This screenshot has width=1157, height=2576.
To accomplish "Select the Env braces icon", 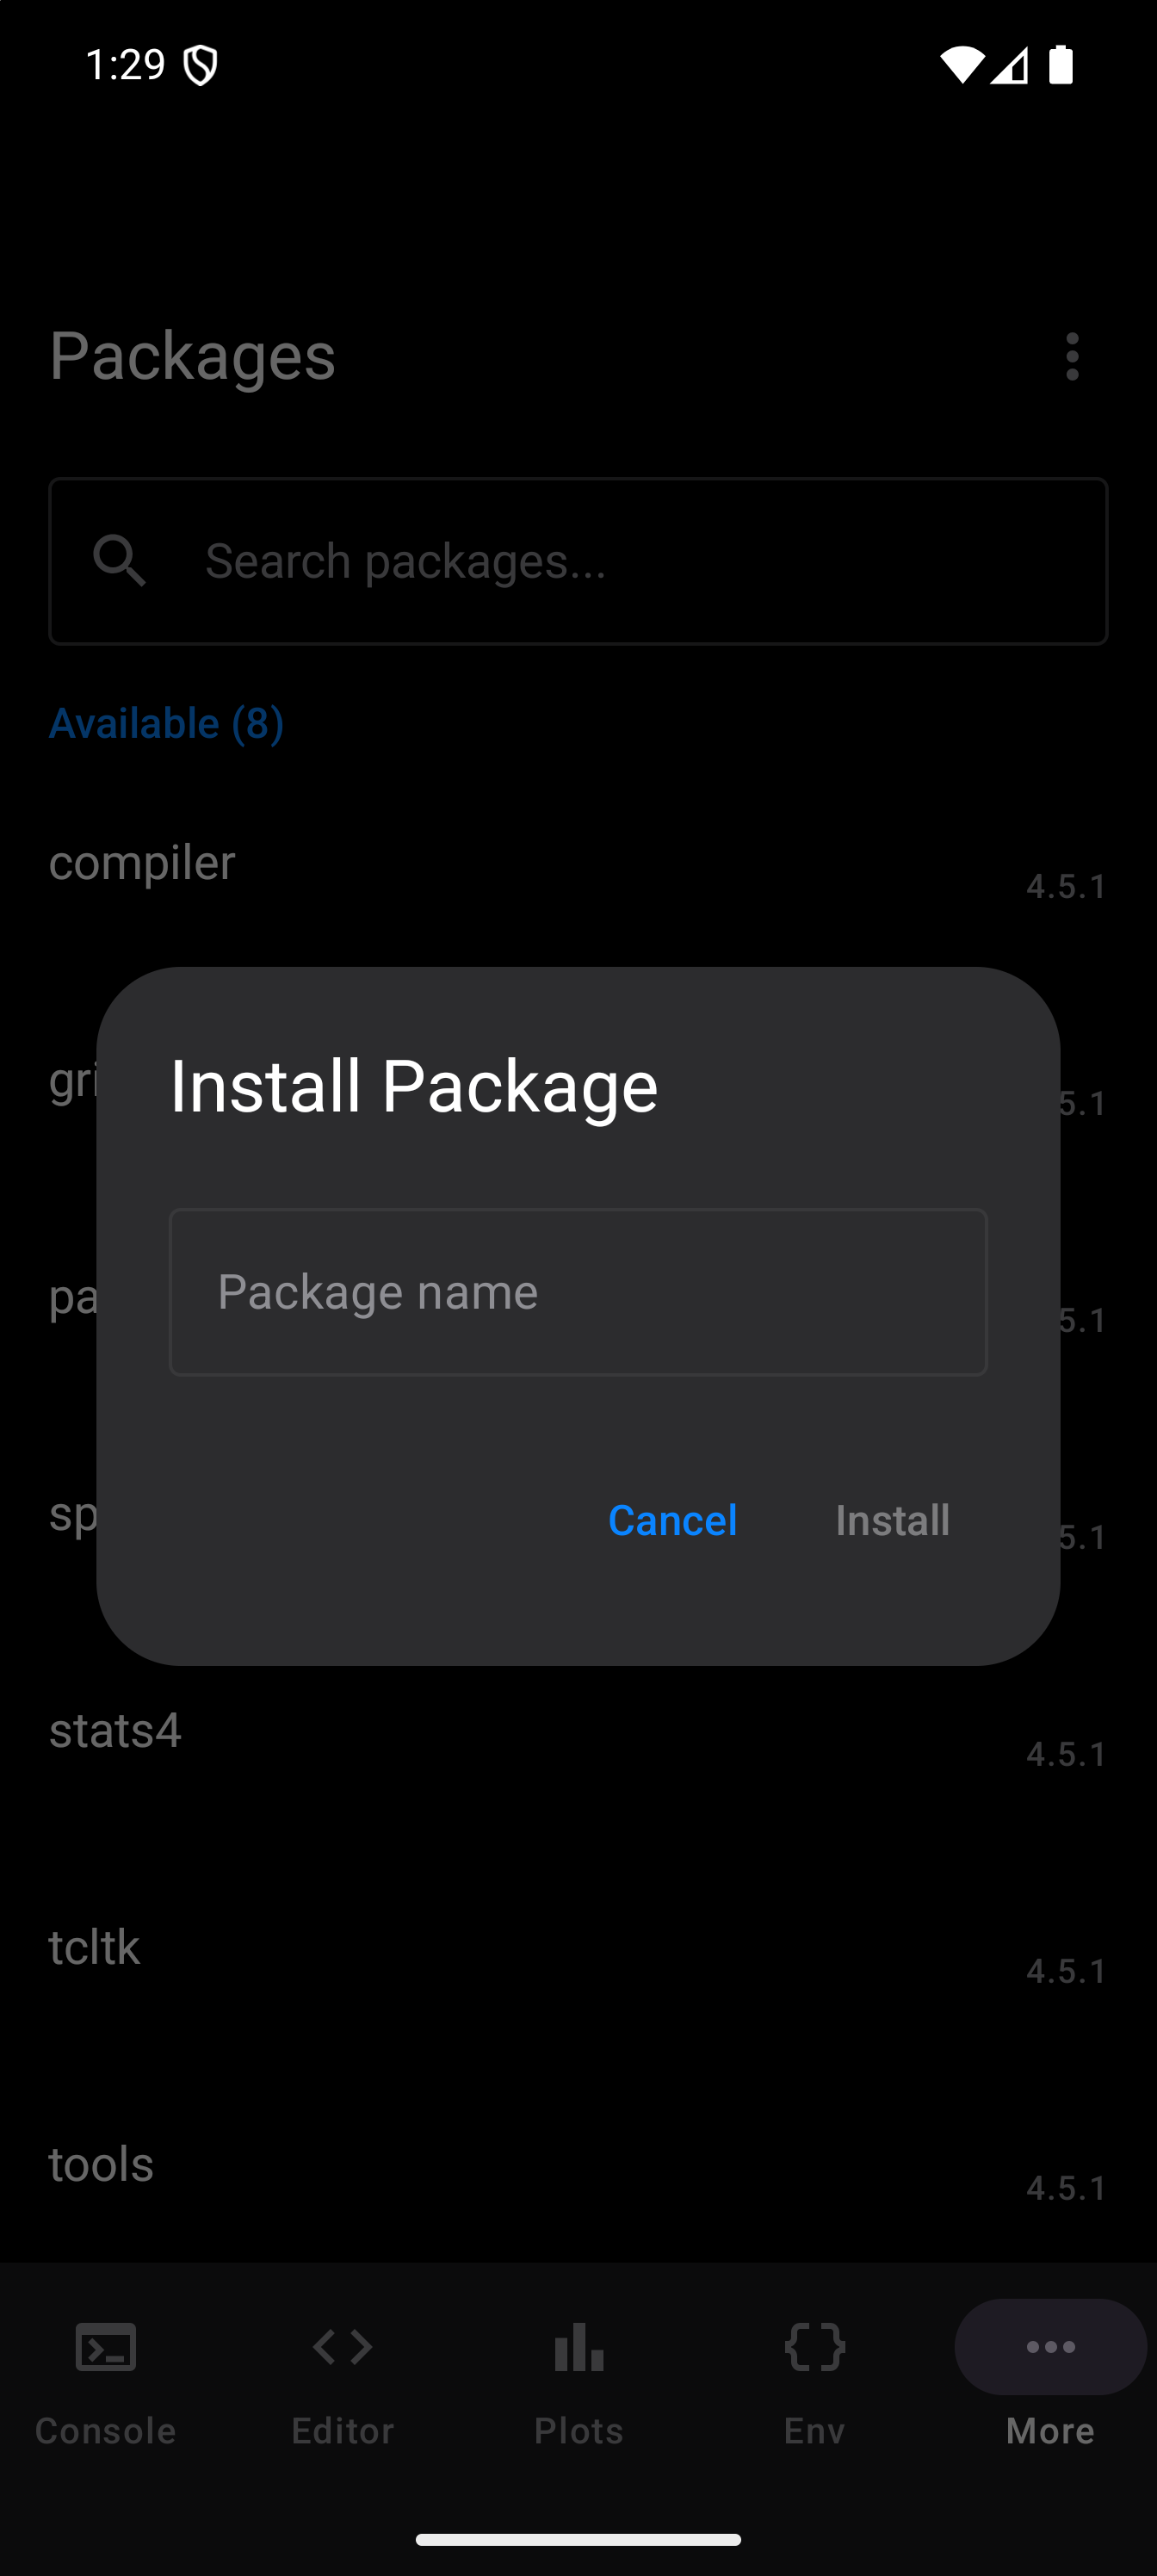I will pos(815,2347).
